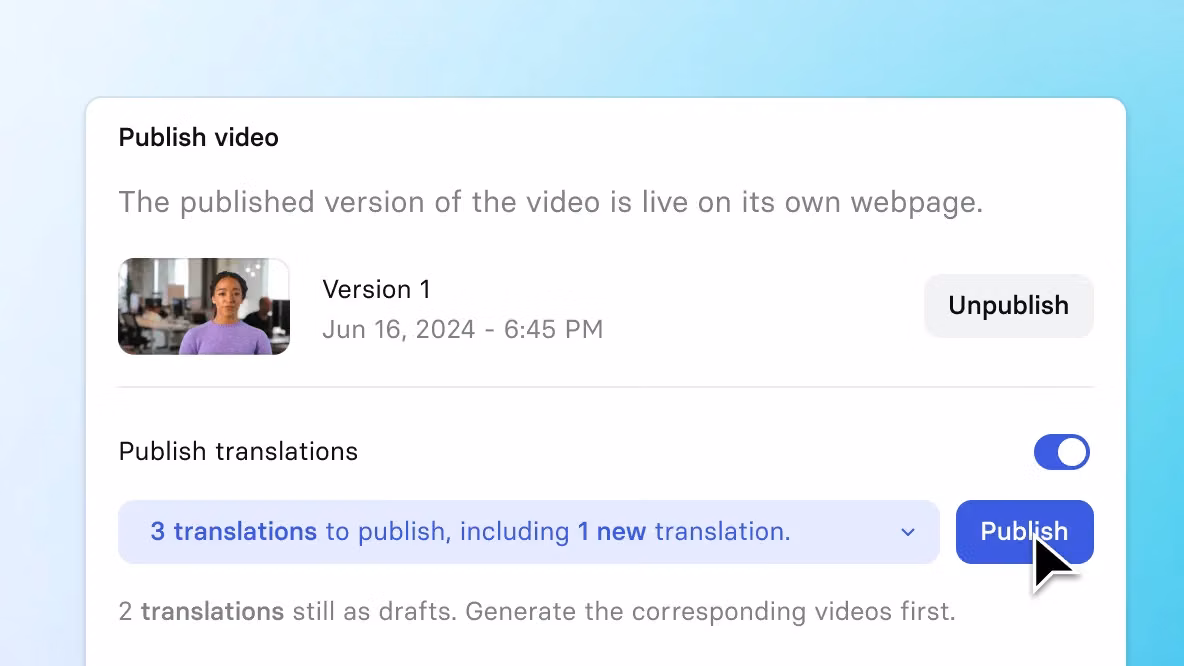Viewport: 1184px width, 666px height.
Task: Click the blue background above the dialog
Action: [x=600, y=45]
